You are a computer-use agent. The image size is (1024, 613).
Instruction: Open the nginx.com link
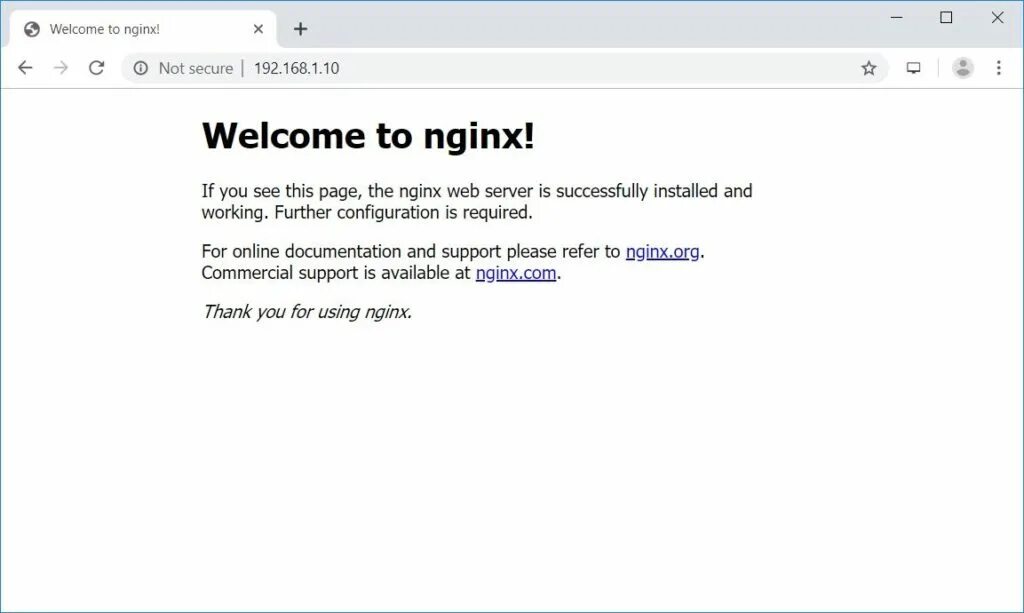pos(516,273)
